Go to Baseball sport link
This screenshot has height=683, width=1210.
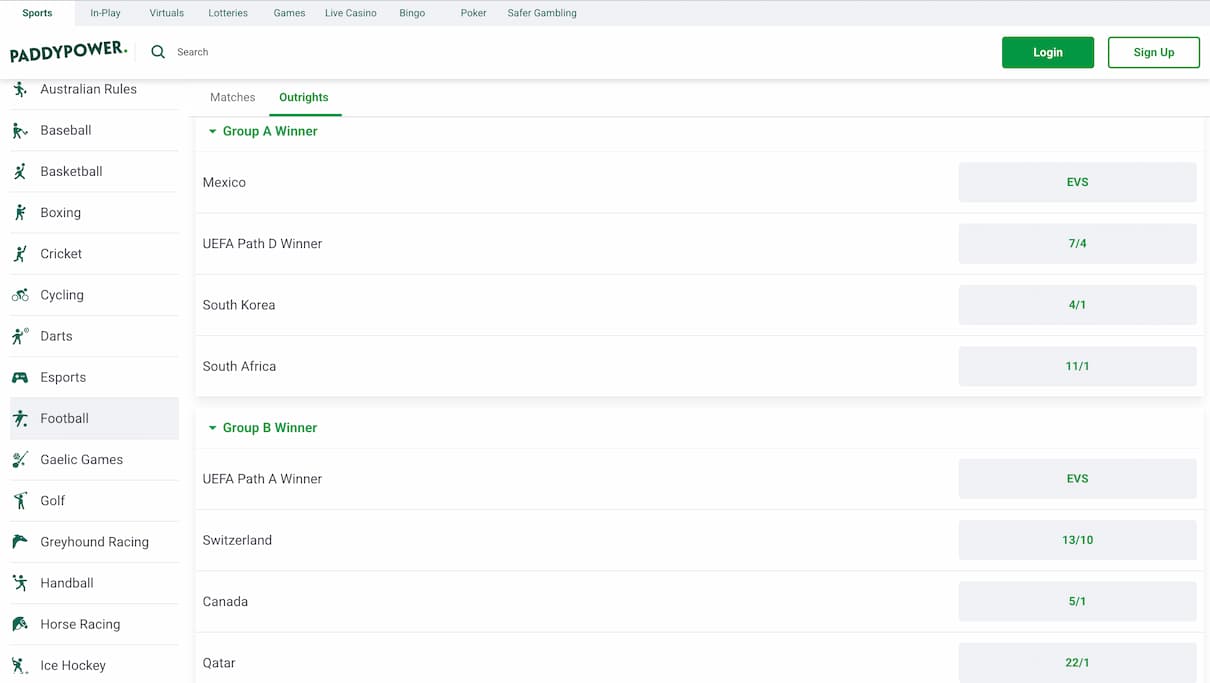(94, 130)
